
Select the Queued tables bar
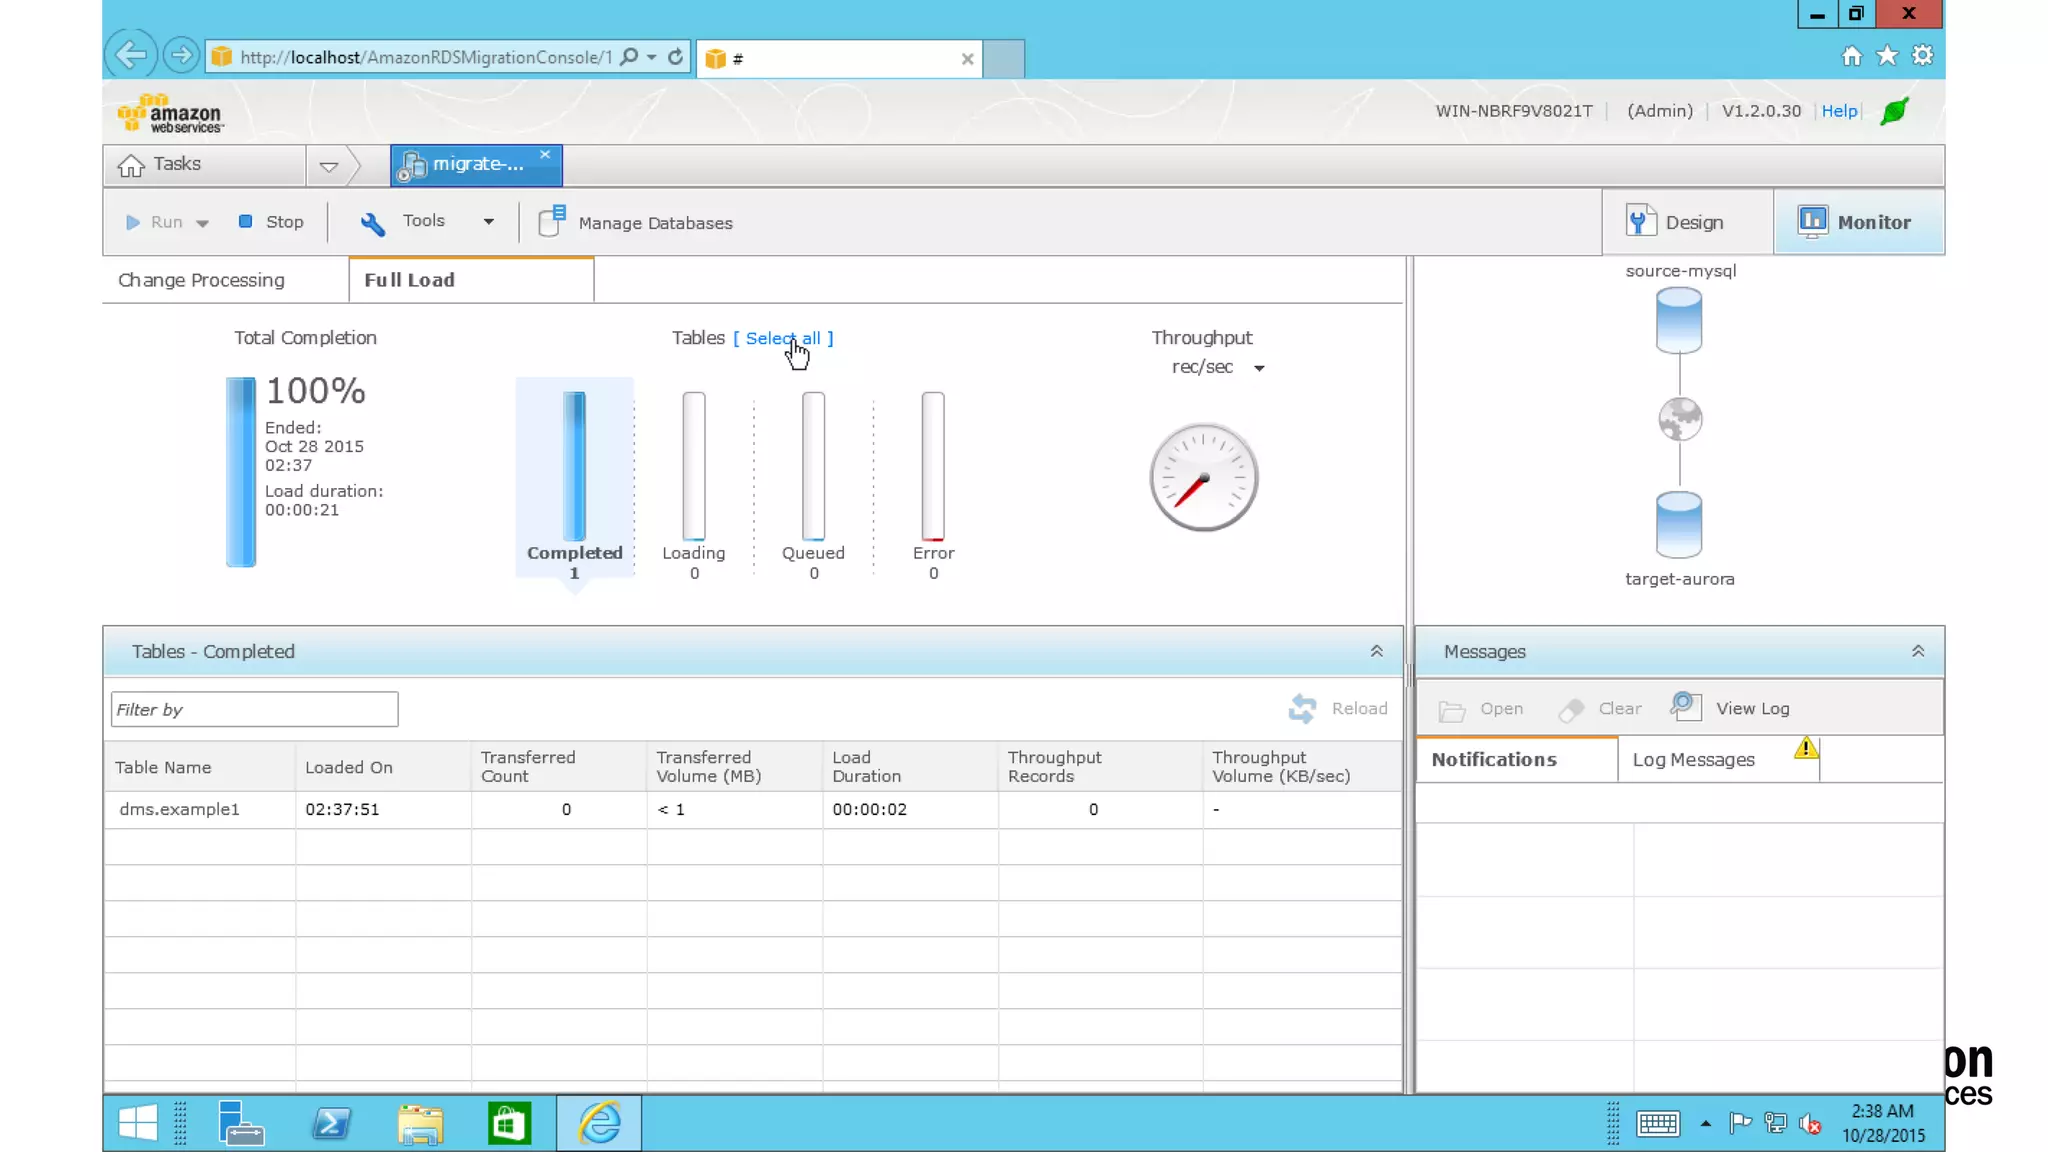tap(813, 466)
